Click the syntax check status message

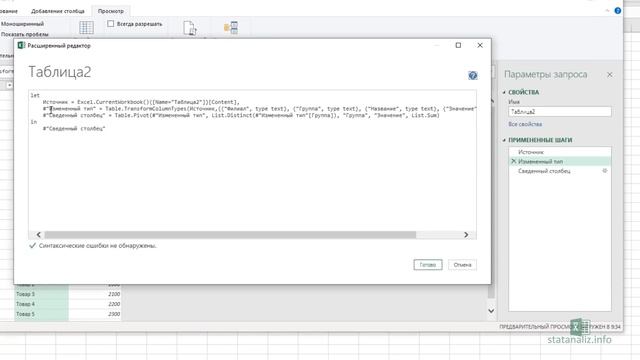pos(98,246)
